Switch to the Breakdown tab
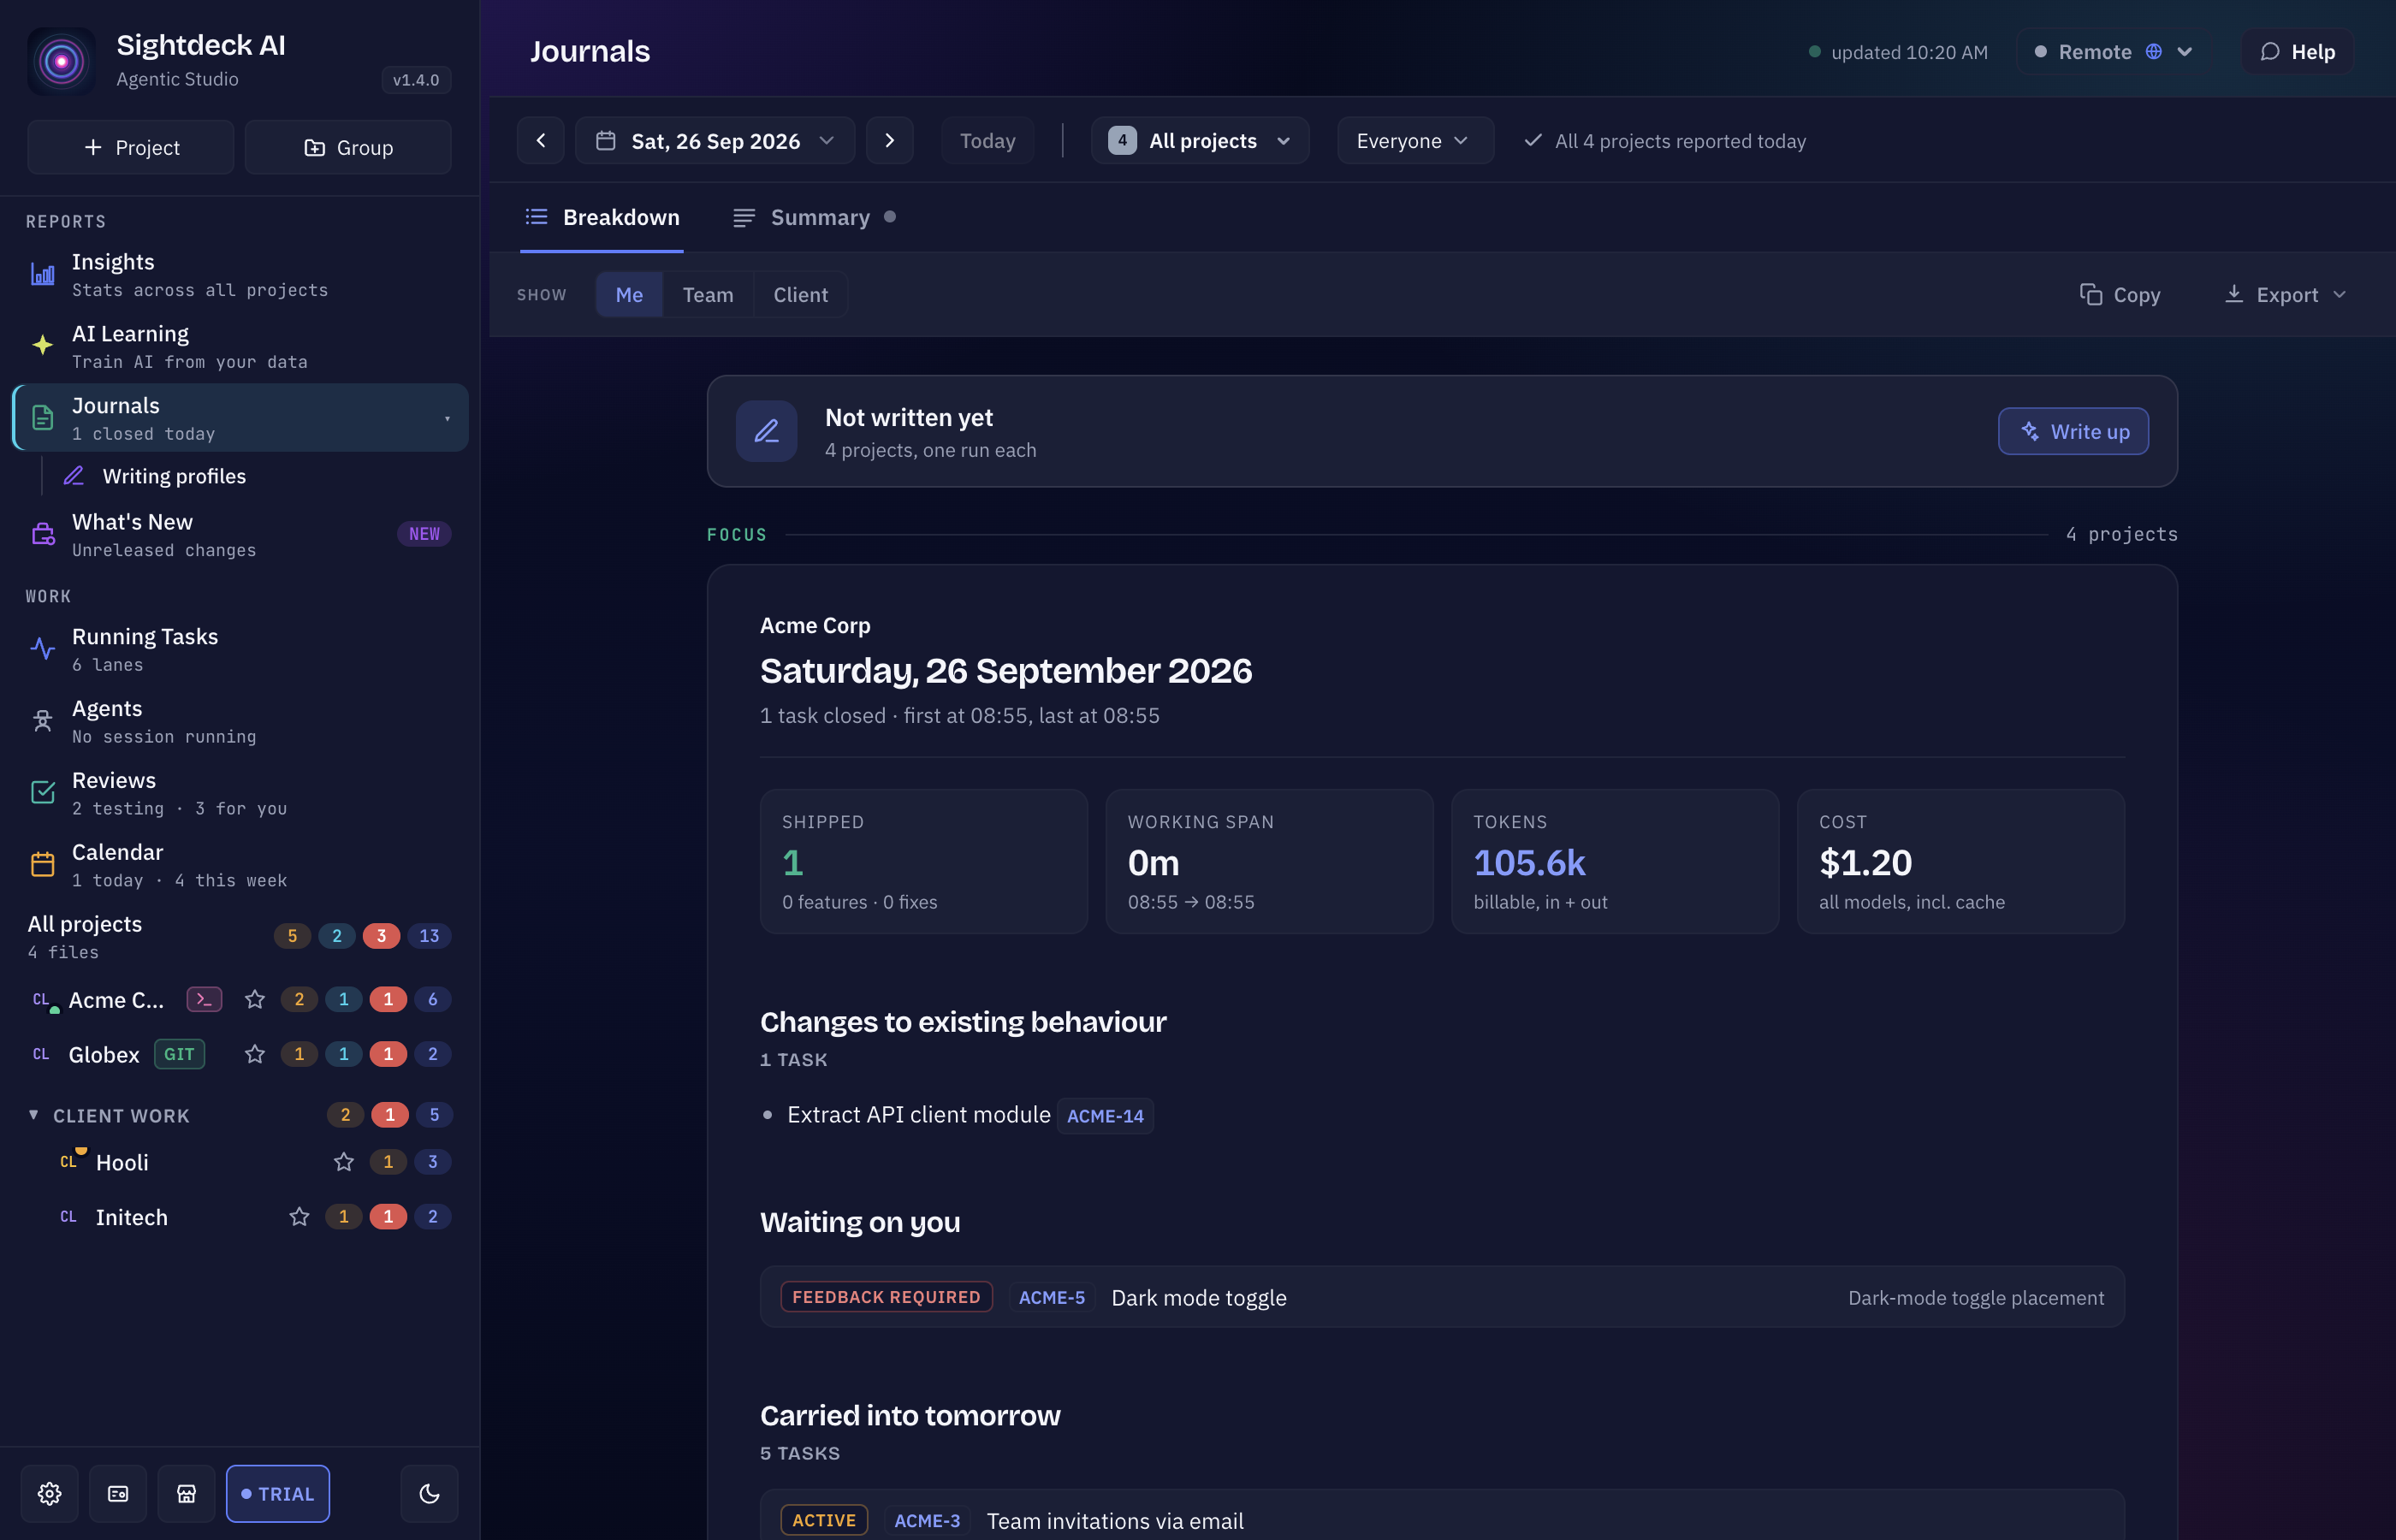The image size is (2396, 1540). click(602, 217)
